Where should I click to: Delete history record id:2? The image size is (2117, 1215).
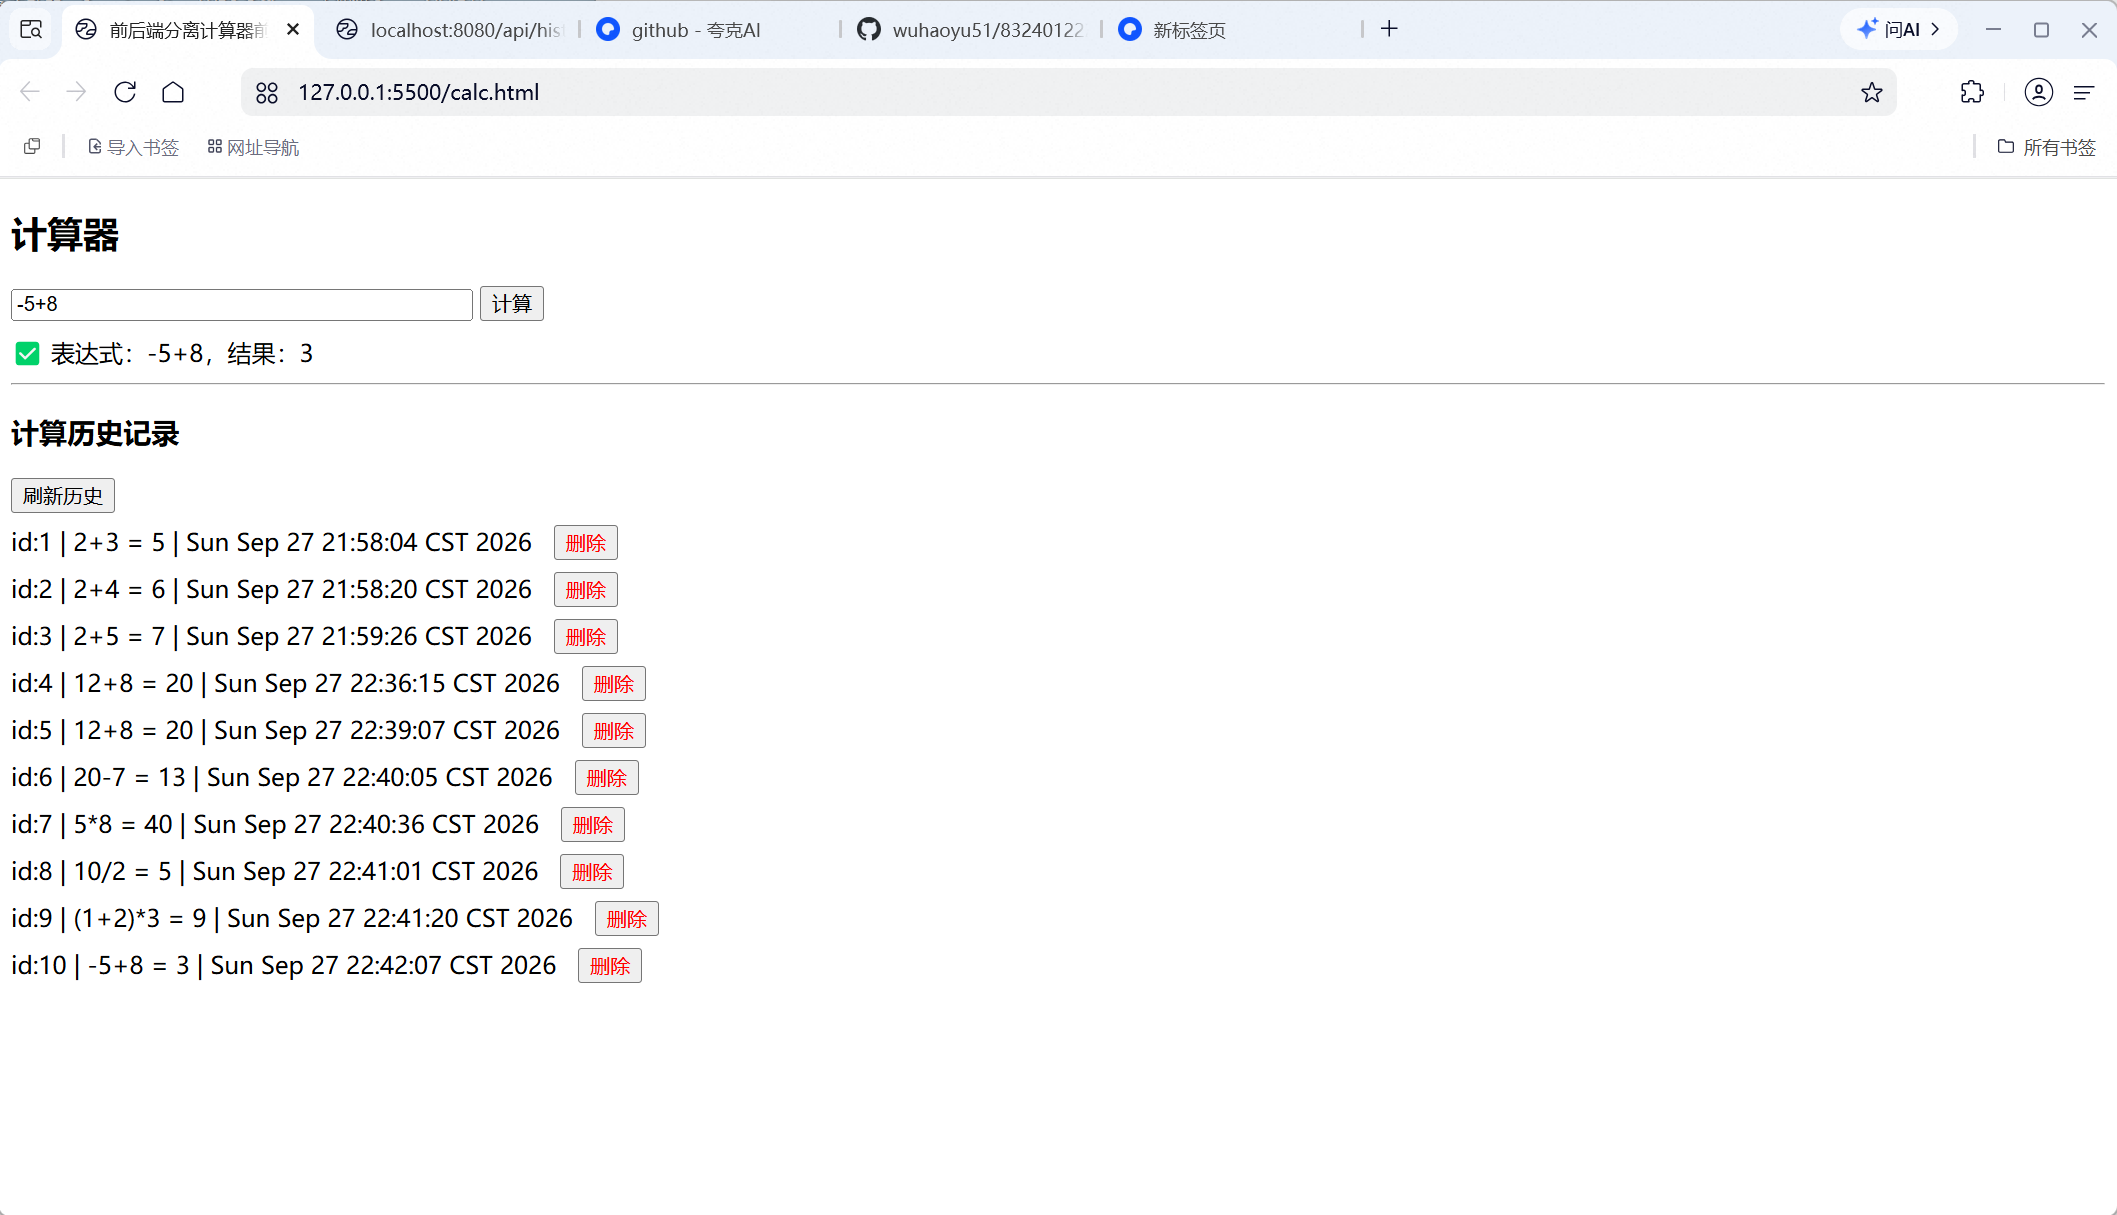click(x=586, y=590)
